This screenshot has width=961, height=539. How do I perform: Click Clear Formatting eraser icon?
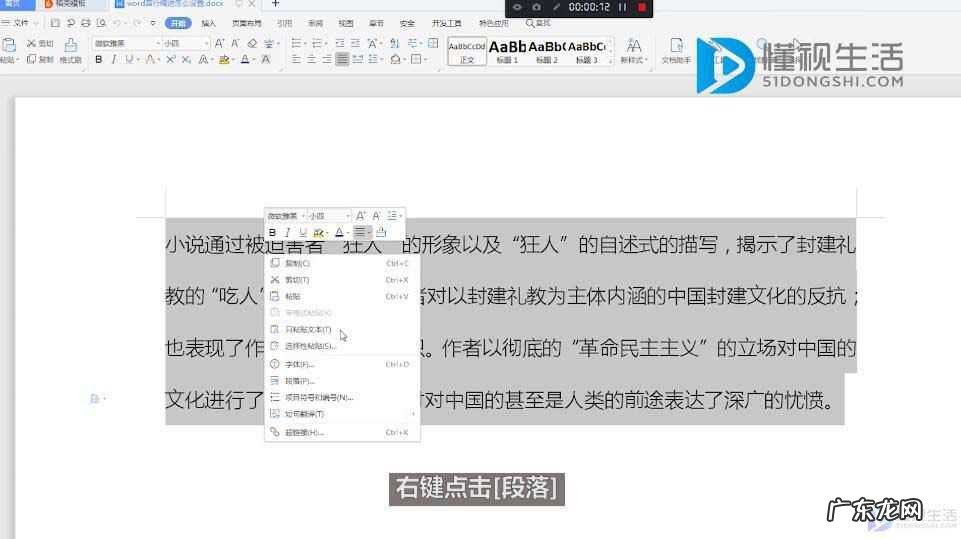click(252, 44)
